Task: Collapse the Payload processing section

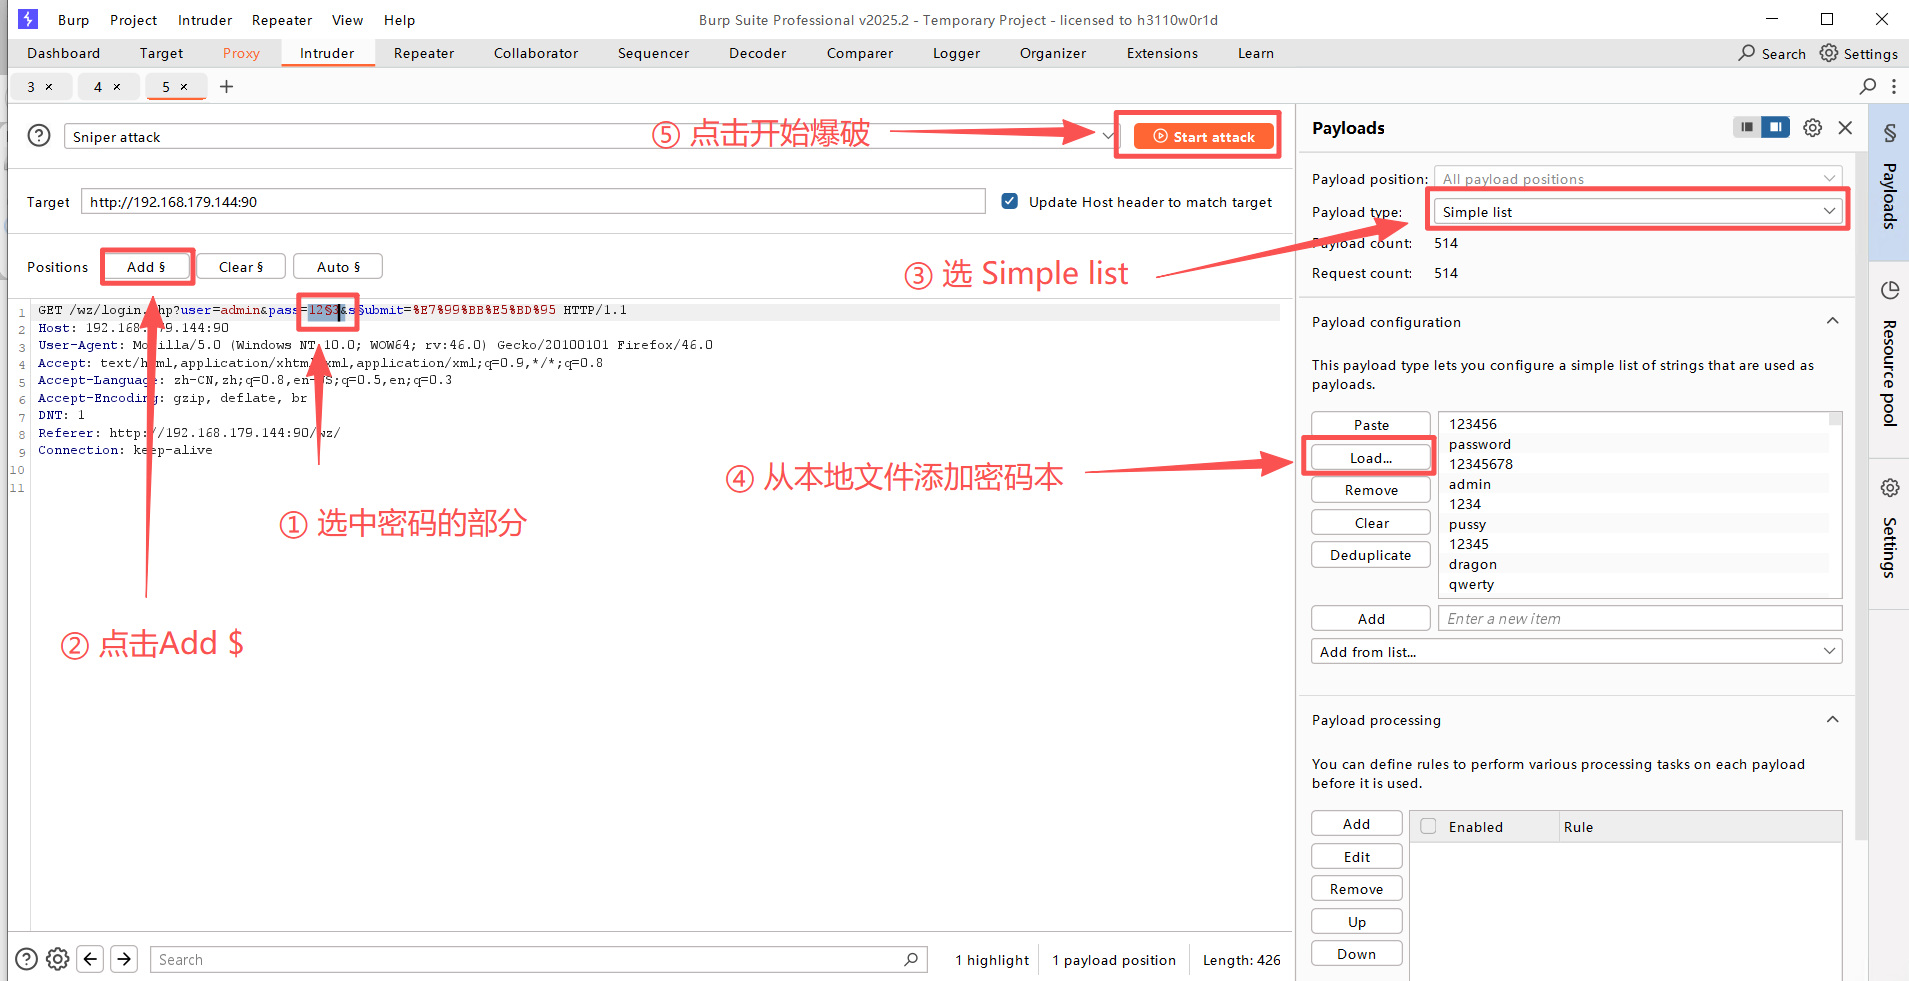Action: (1833, 719)
